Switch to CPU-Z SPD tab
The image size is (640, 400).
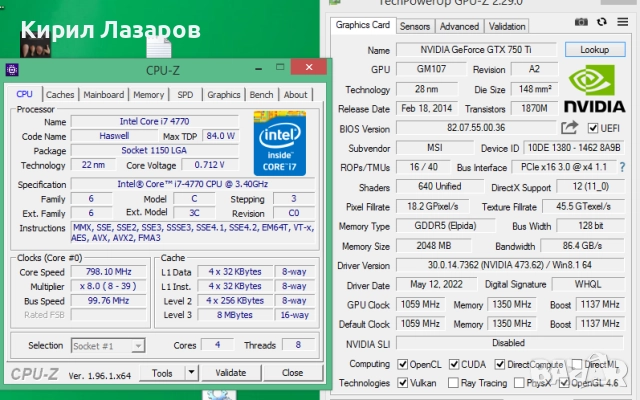(185, 95)
